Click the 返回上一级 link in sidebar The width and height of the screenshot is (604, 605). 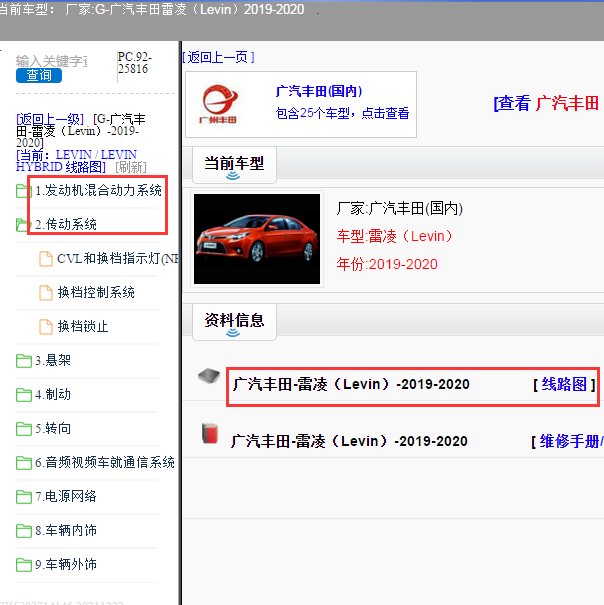tap(50, 119)
